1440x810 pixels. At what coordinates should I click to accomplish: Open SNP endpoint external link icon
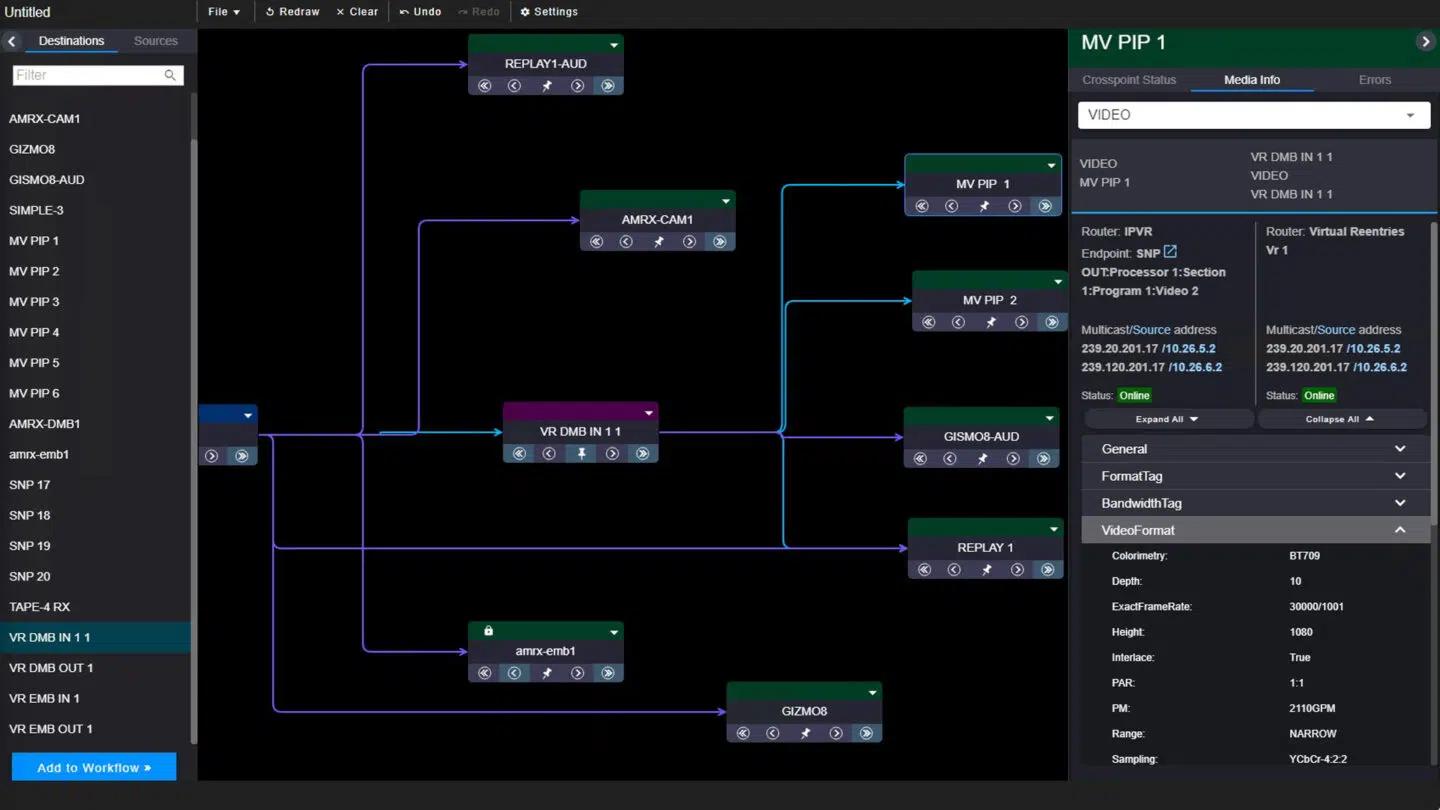click(1170, 252)
